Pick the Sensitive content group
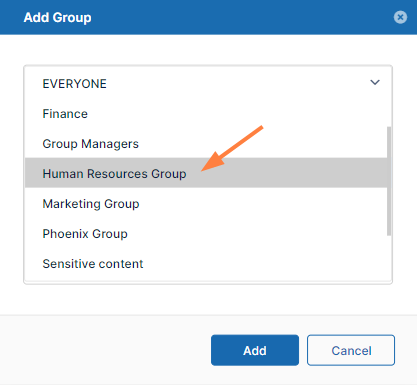 click(x=206, y=264)
